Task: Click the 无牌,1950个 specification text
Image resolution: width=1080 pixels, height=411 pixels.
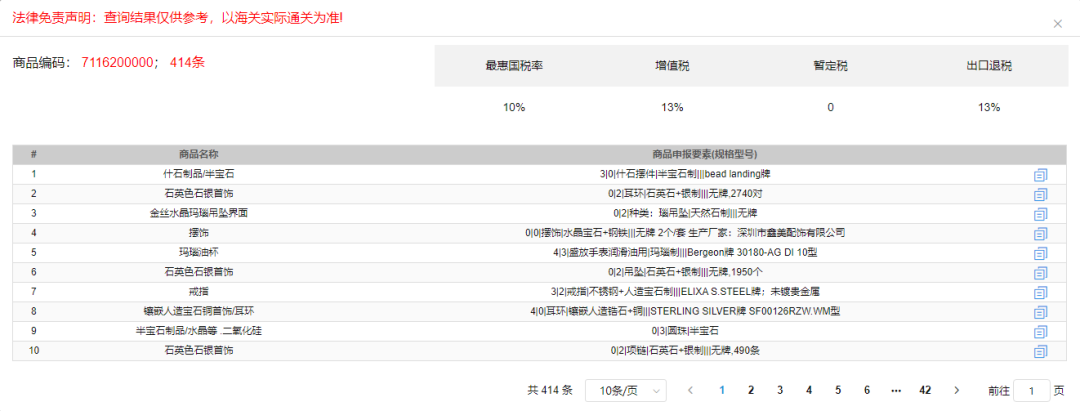Action: click(x=739, y=273)
